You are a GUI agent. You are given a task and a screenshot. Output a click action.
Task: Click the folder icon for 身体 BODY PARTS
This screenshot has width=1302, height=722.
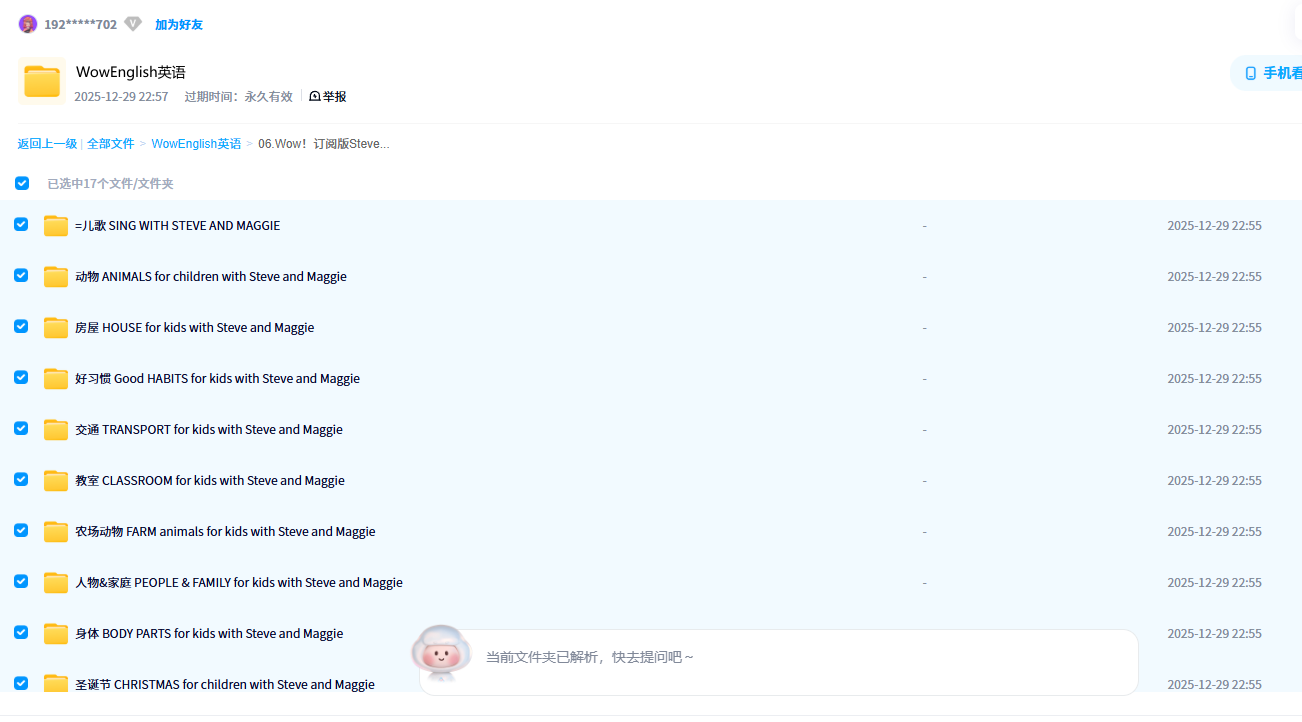click(x=56, y=634)
